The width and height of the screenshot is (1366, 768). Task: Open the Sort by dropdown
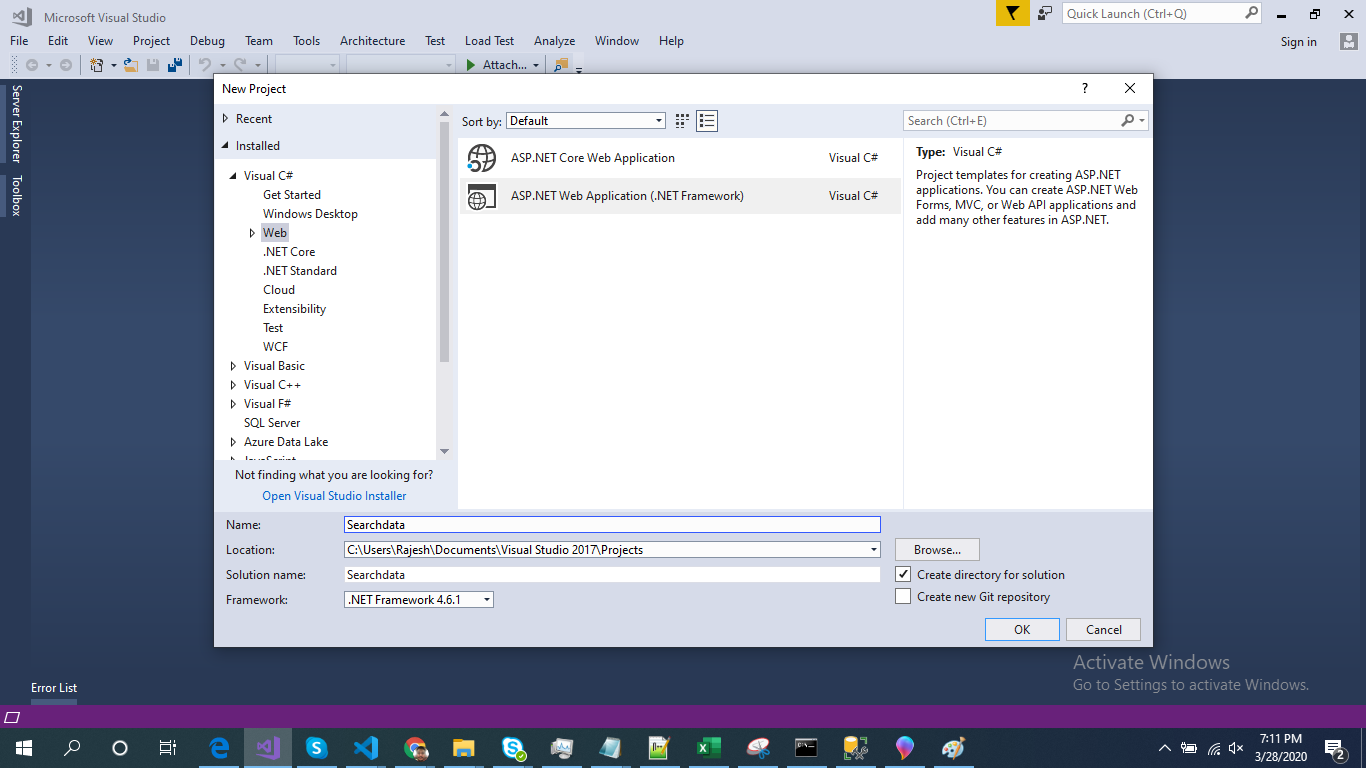point(585,121)
